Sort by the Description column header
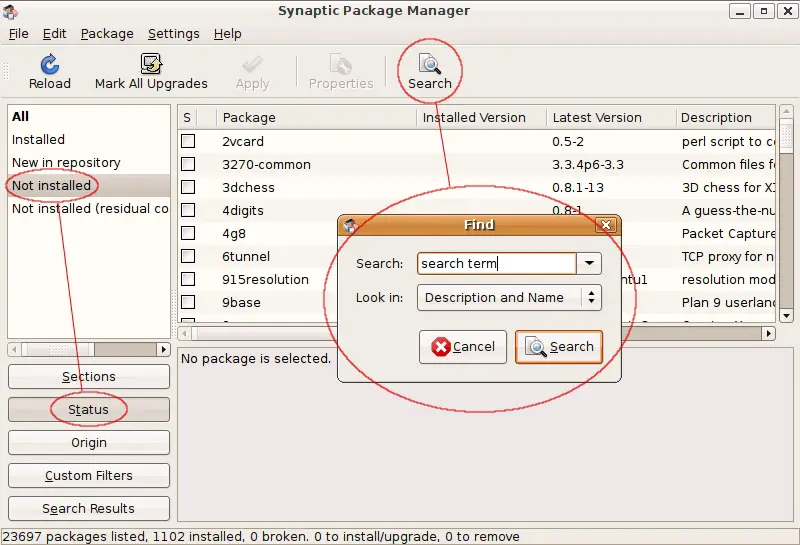Viewport: 800px width, 545px height. coord(726,117)
